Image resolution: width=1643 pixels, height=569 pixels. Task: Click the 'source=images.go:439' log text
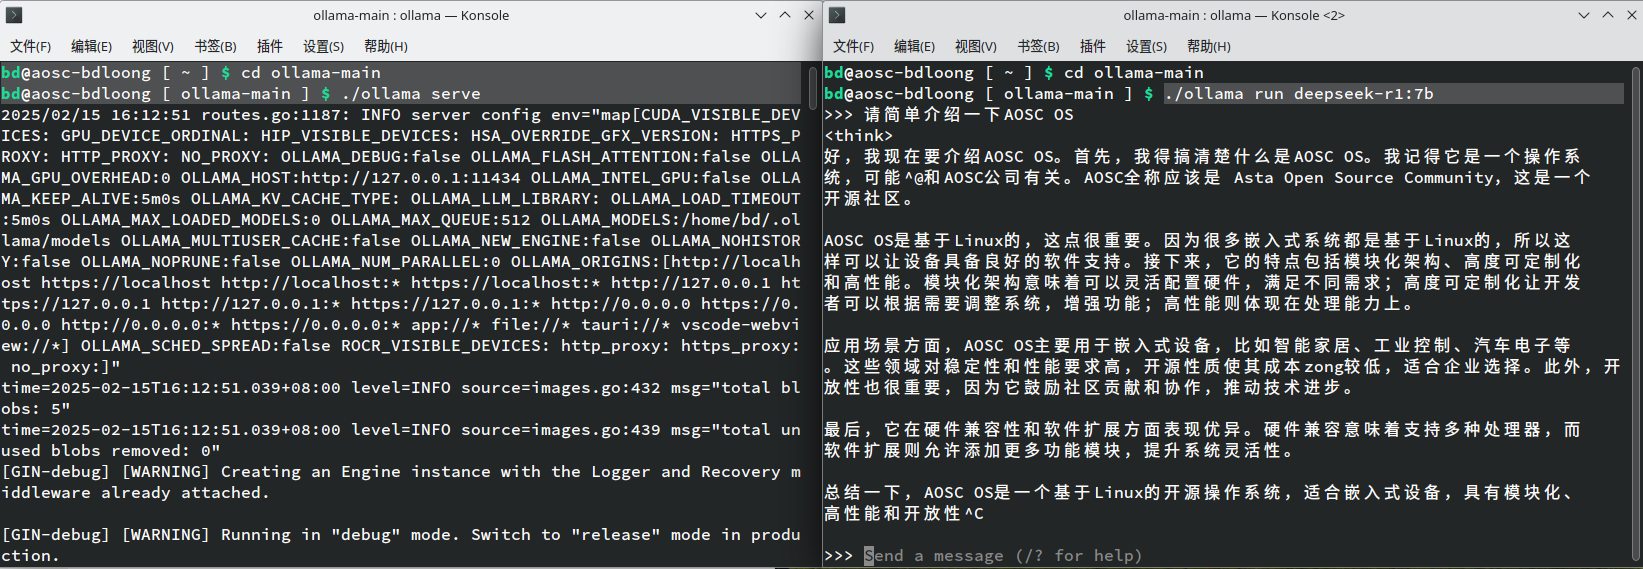point(561,430)
